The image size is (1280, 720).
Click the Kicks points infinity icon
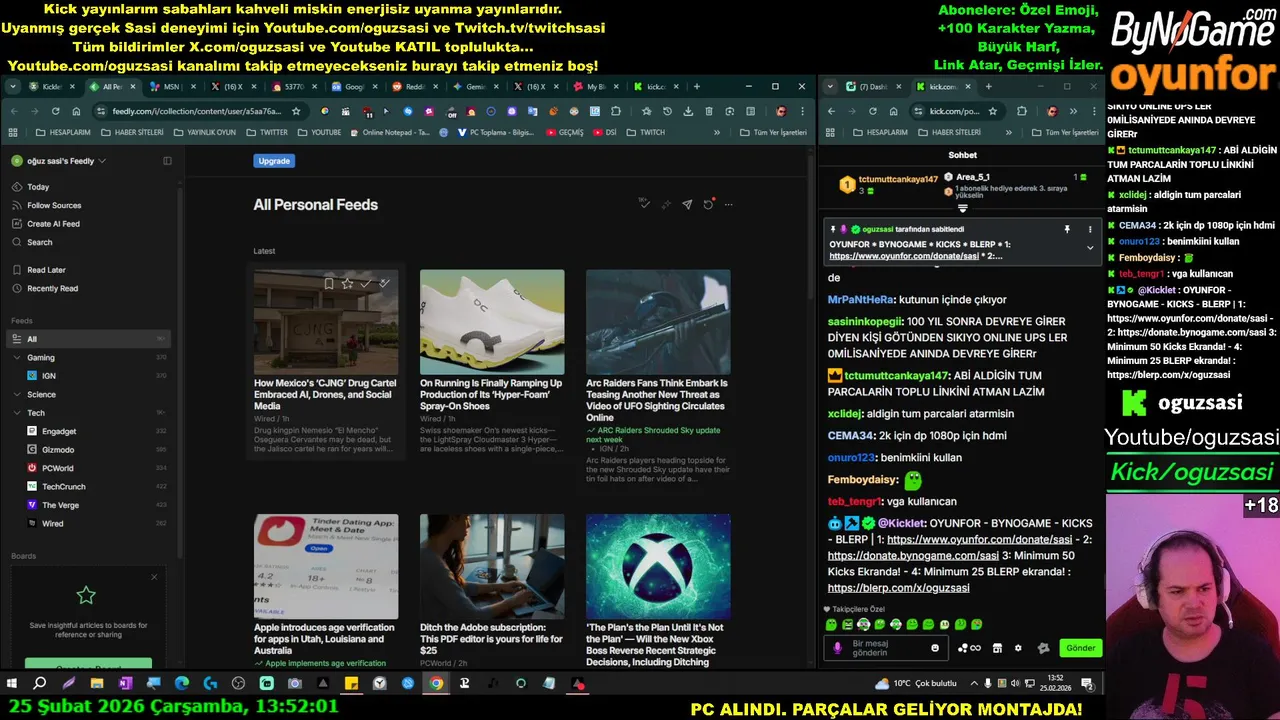tap(968, 648)
